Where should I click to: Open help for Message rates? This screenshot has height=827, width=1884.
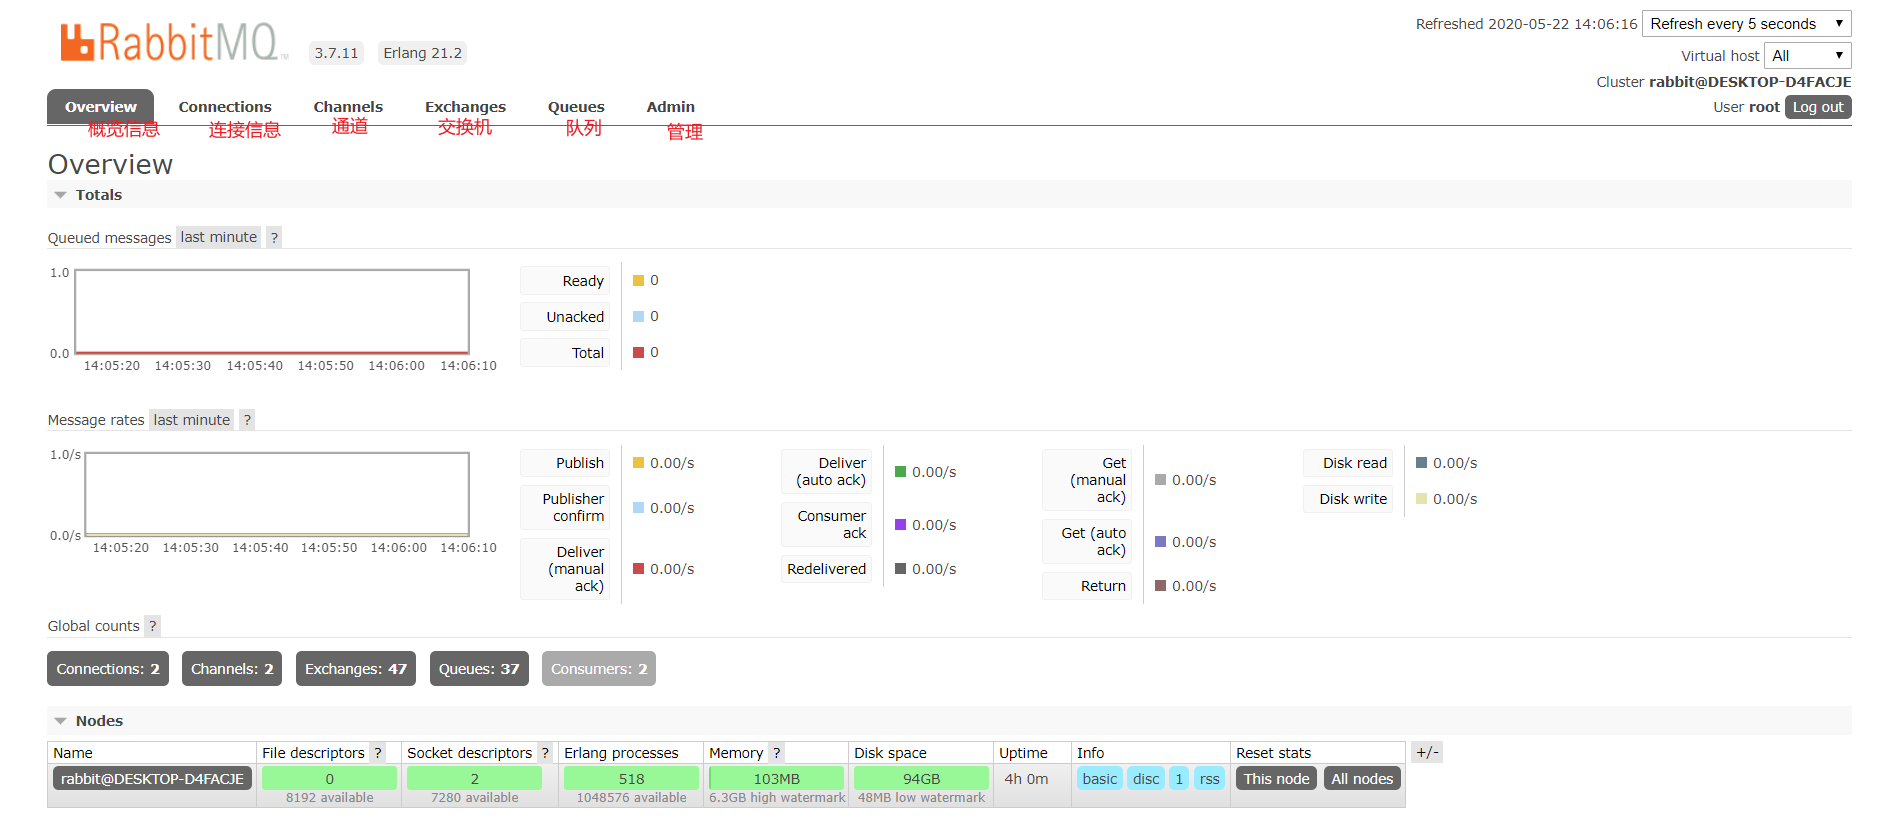247,420
